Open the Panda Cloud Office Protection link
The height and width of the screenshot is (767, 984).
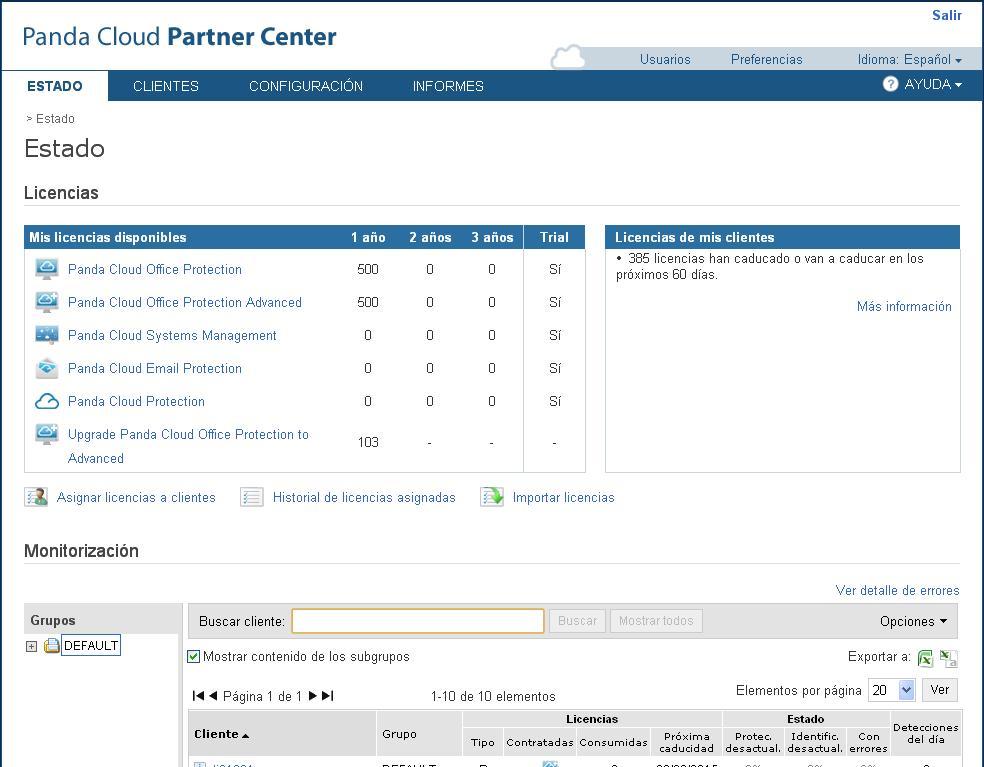pyautogui.click(x=155, y=269)
